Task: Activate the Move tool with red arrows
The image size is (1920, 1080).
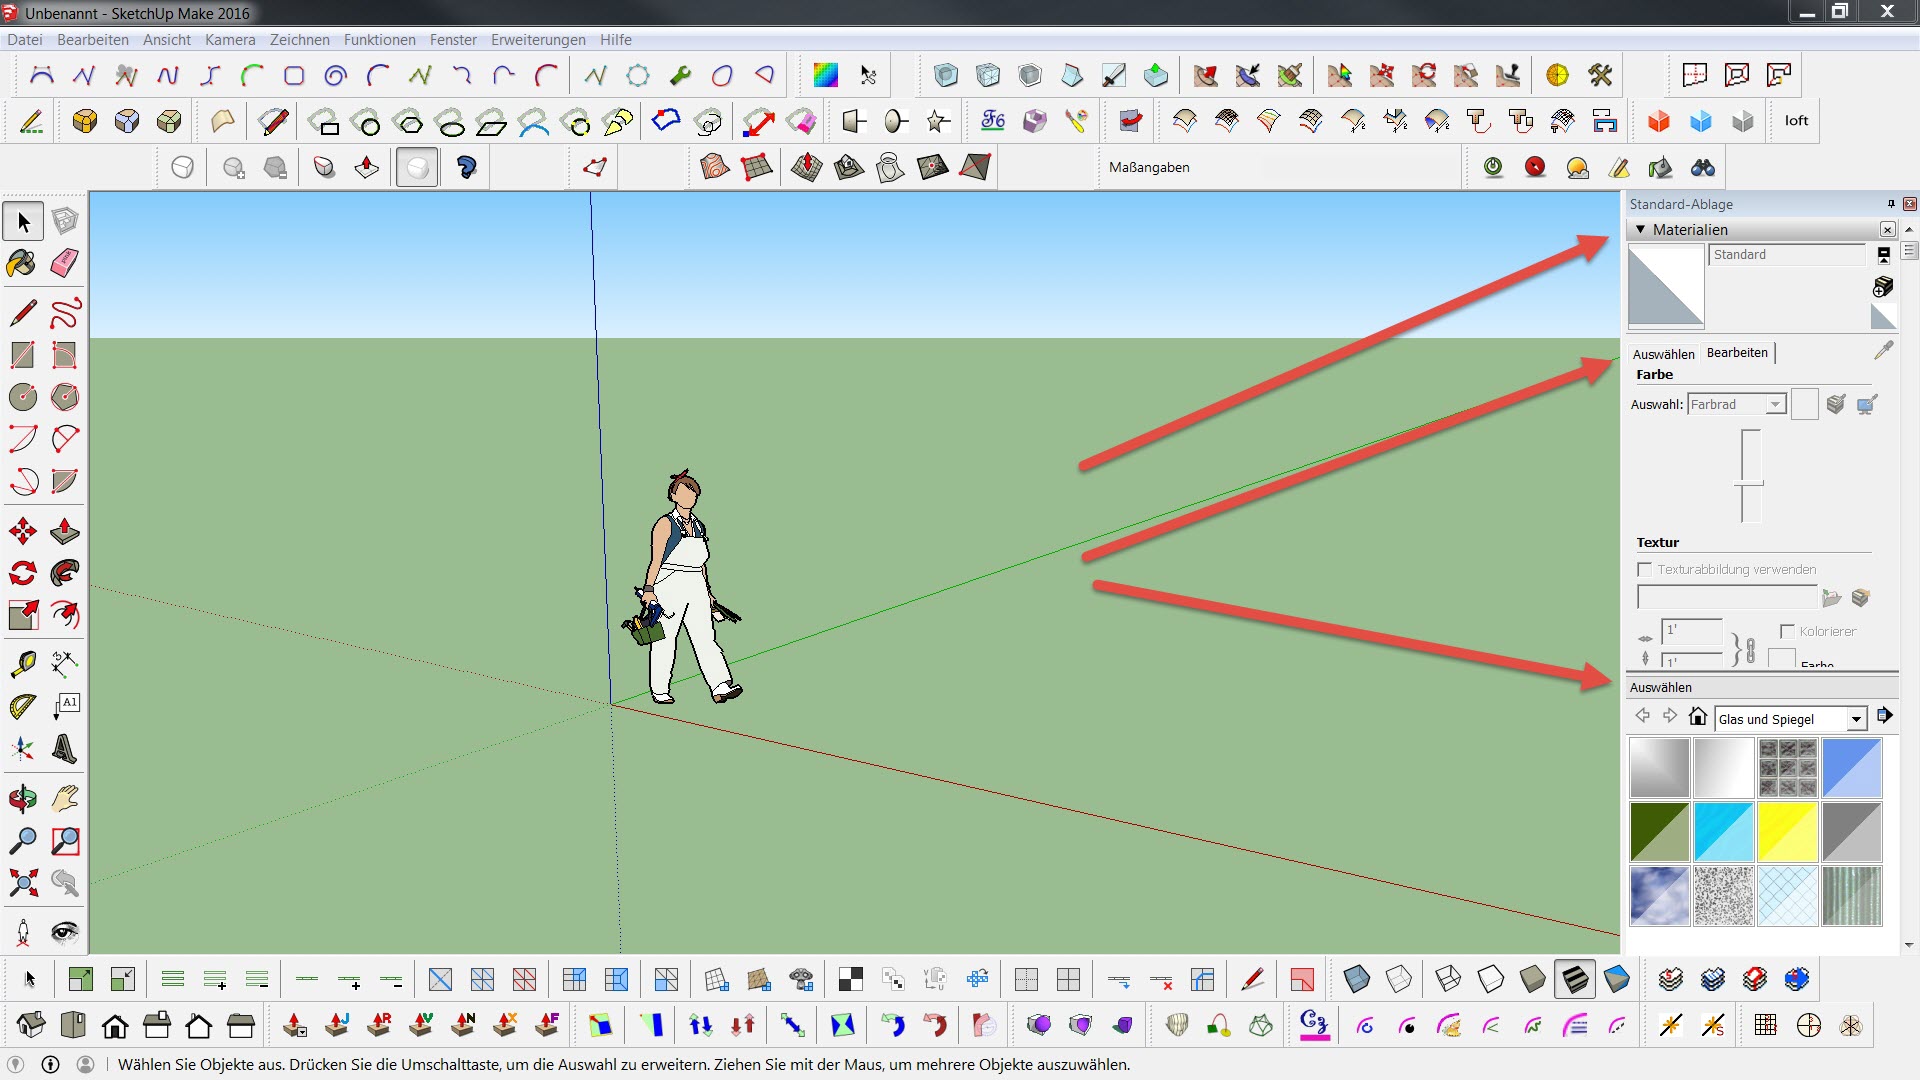Action: 23,531
